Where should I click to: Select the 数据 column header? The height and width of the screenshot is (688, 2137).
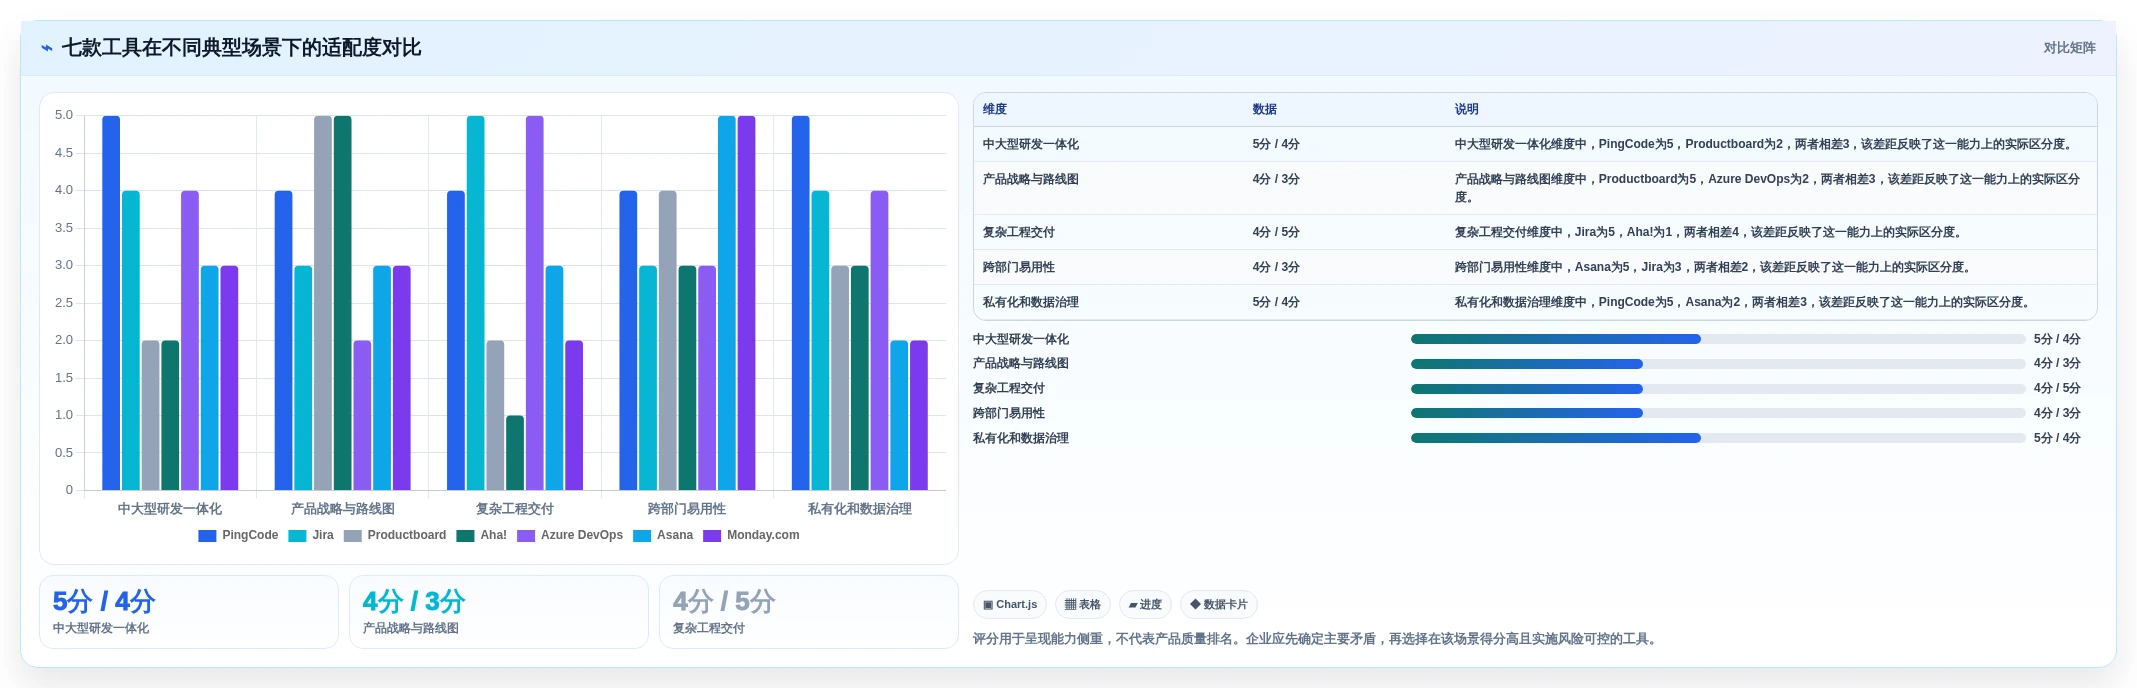(x=1265, y=110)
